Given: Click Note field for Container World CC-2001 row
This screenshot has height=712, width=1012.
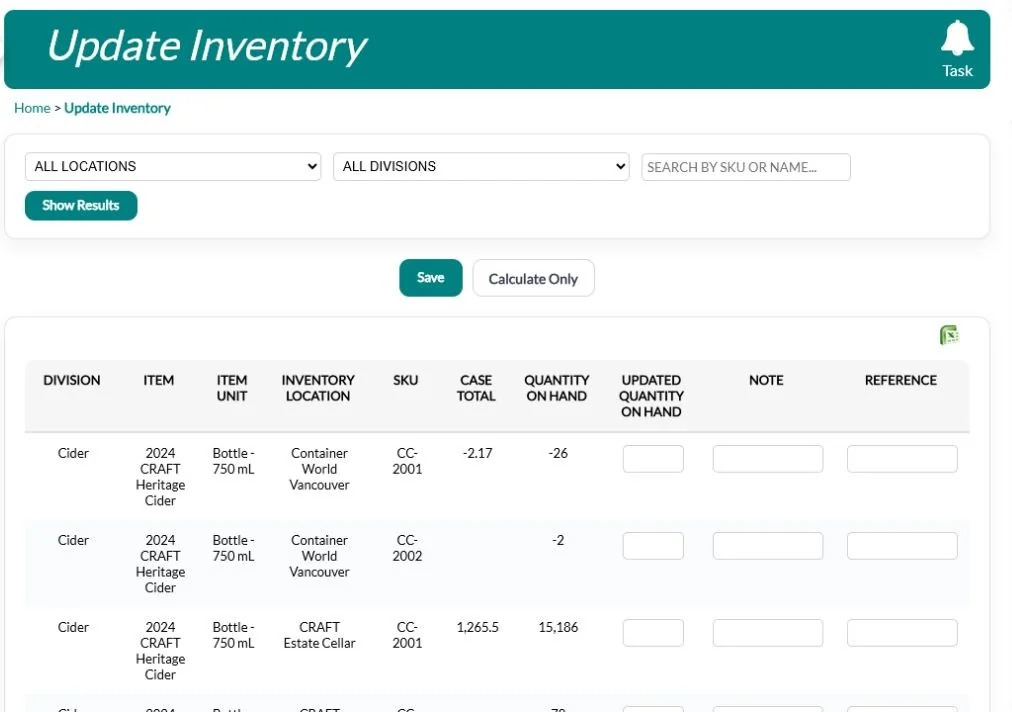Looking at the screenshot, I should [x=767, y=459].
